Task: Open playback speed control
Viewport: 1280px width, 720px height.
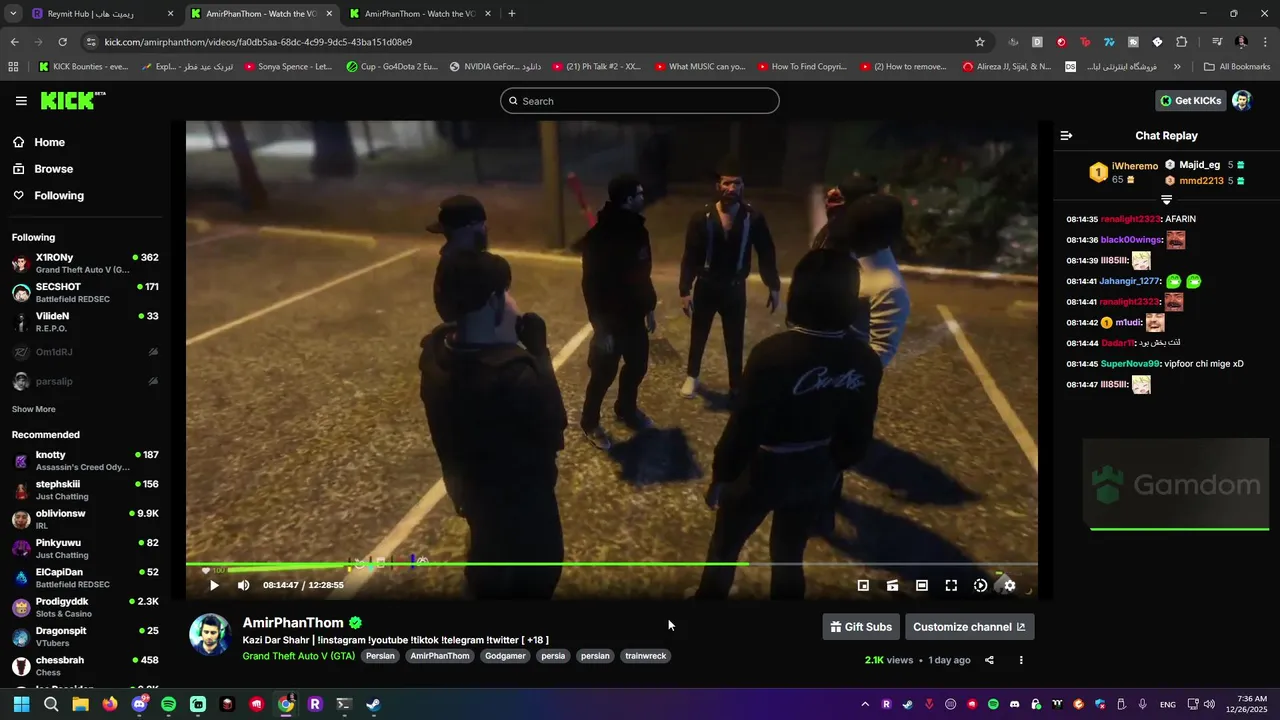Action: point(980,585)
